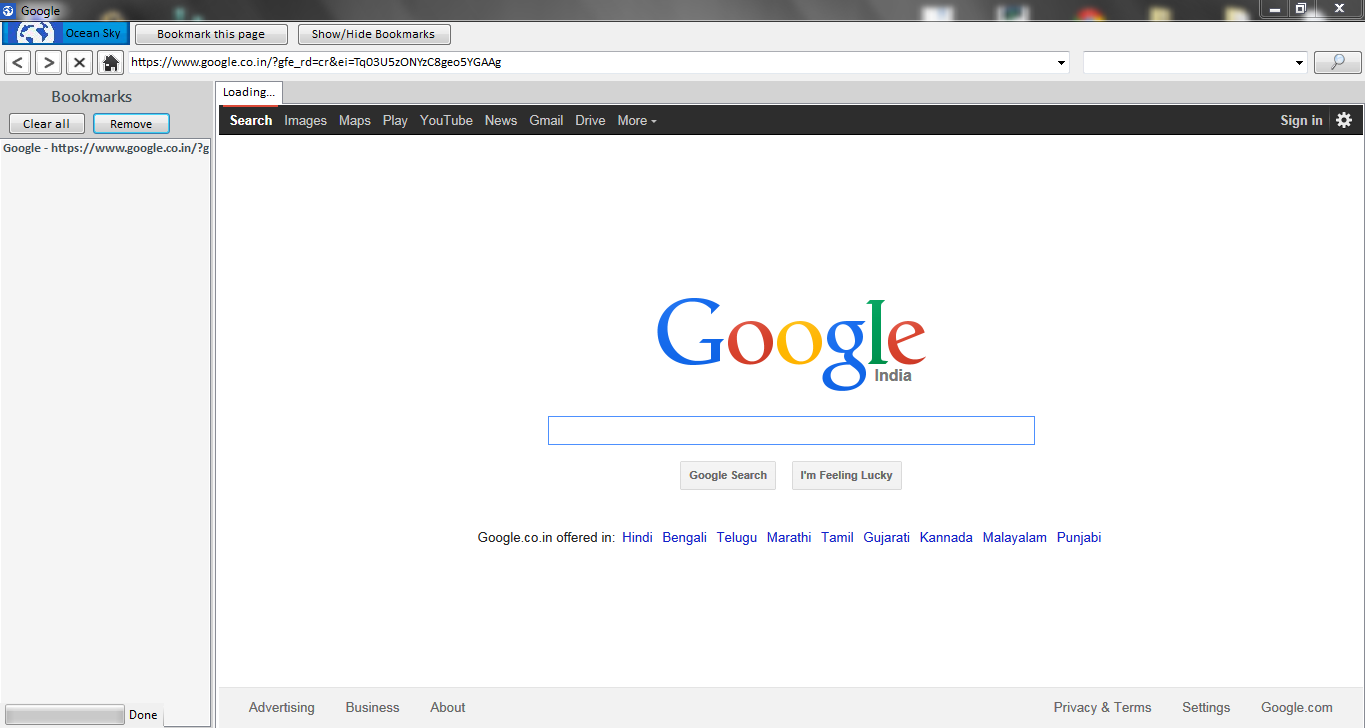1365x728 pixels.
Task: Stop page loading with the X icon
Action: click(x=79, y=61)
